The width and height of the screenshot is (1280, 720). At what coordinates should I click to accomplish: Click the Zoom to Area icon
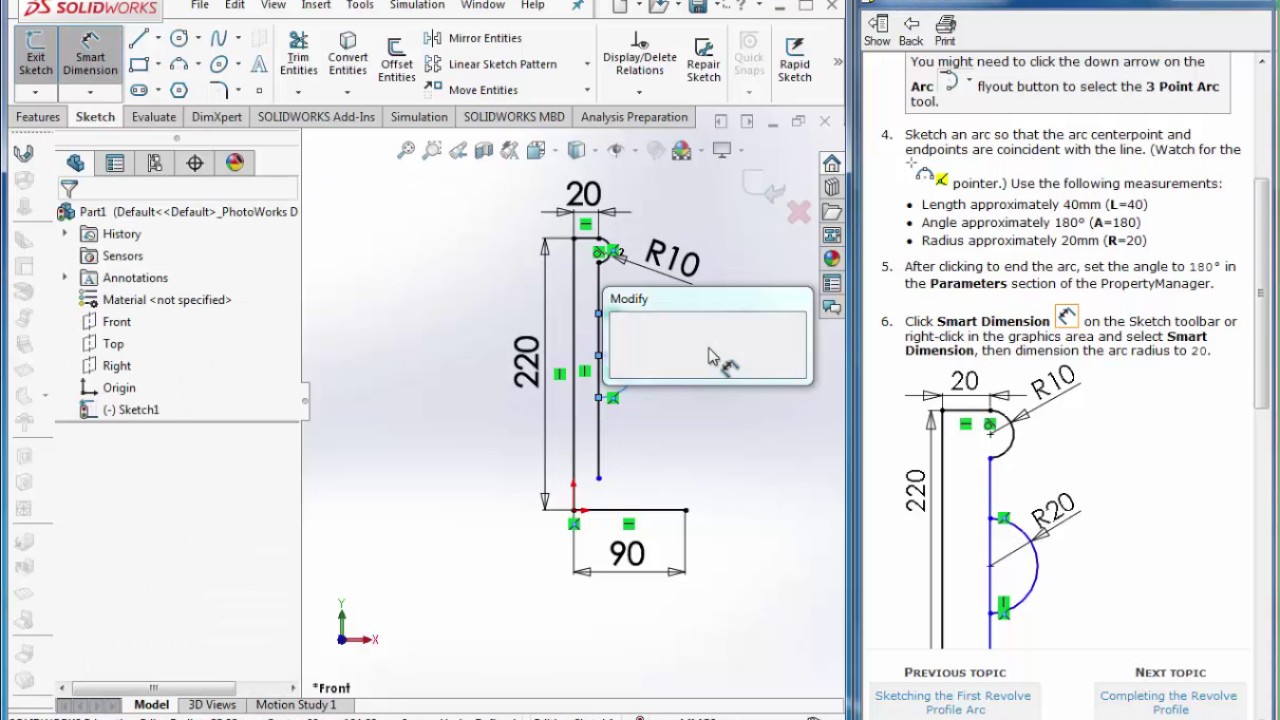(432, 150)
